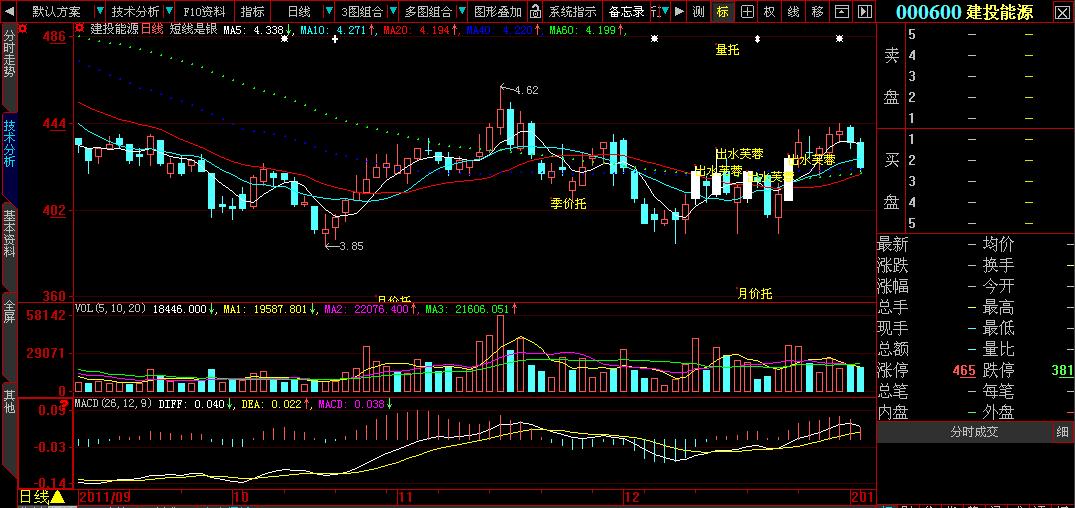Click the crosshair cursor icon
This screenshot has height=508, width=1075.
pos(745,12)
